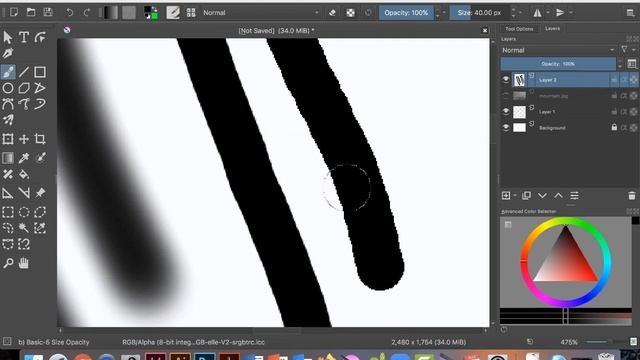Open the brush editor settings
Viewport: 640px width, 360px height.
(x=173, y=13)
